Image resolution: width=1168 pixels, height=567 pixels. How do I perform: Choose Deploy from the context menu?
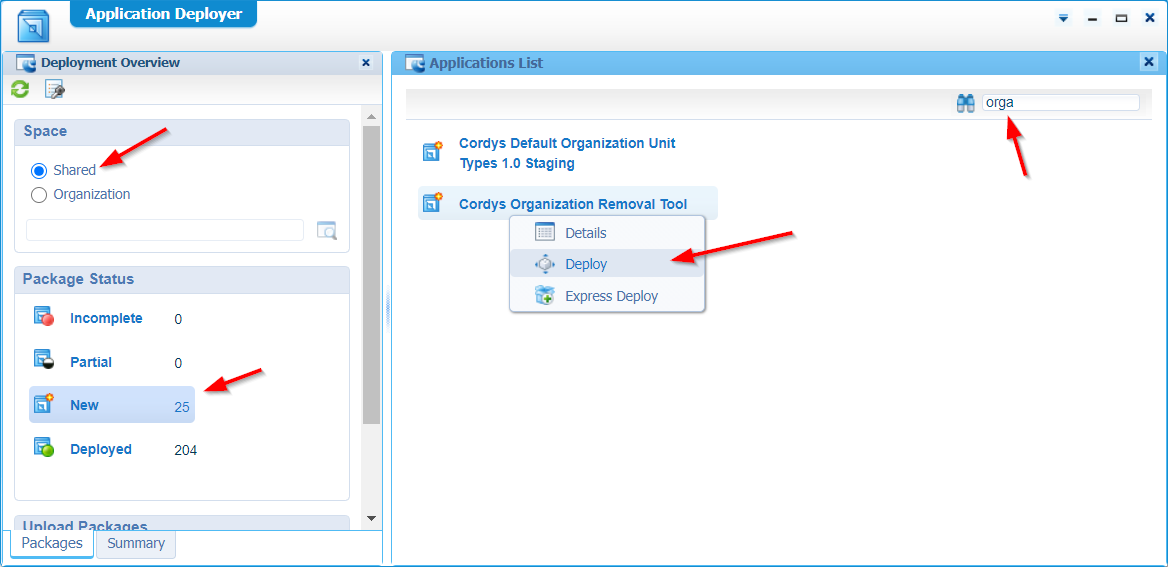(586, 264)
